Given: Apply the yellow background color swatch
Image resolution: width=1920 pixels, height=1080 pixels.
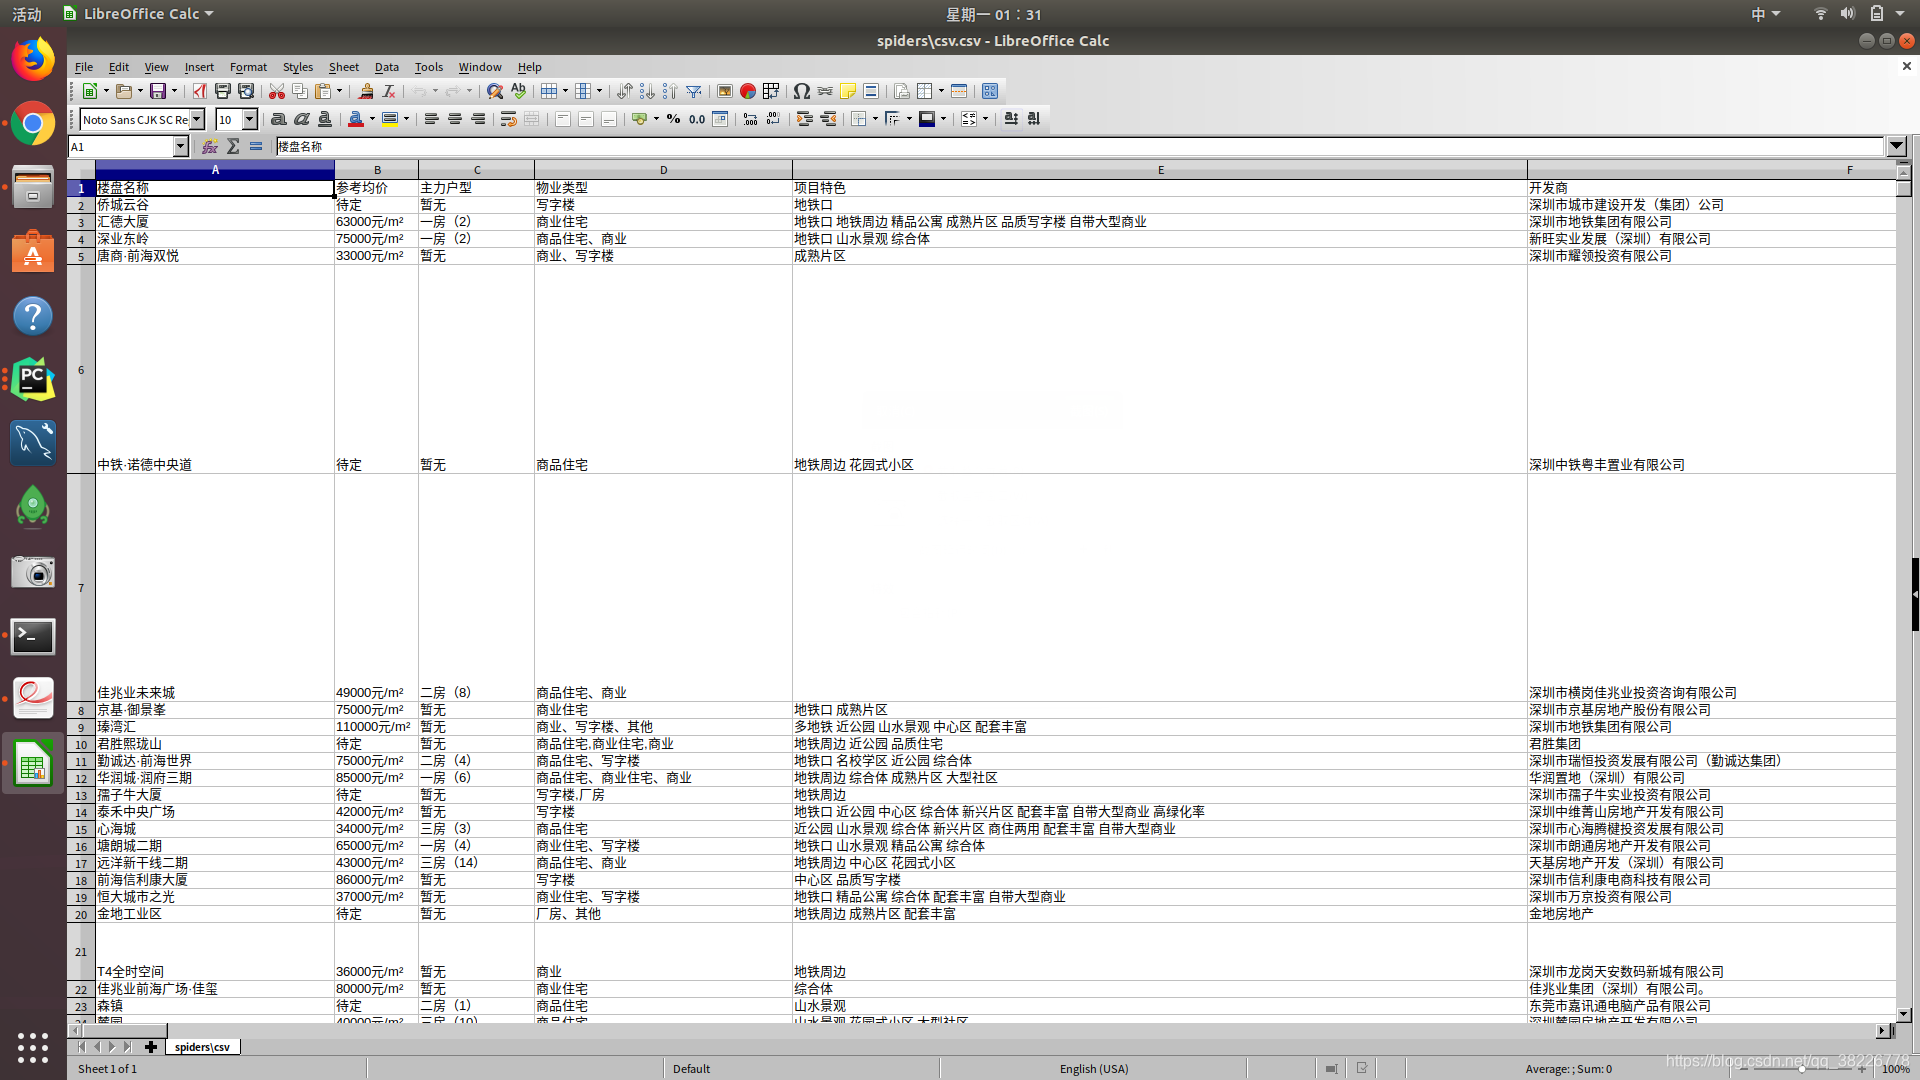Looking at the screenshot, I should tap(390, 119).
